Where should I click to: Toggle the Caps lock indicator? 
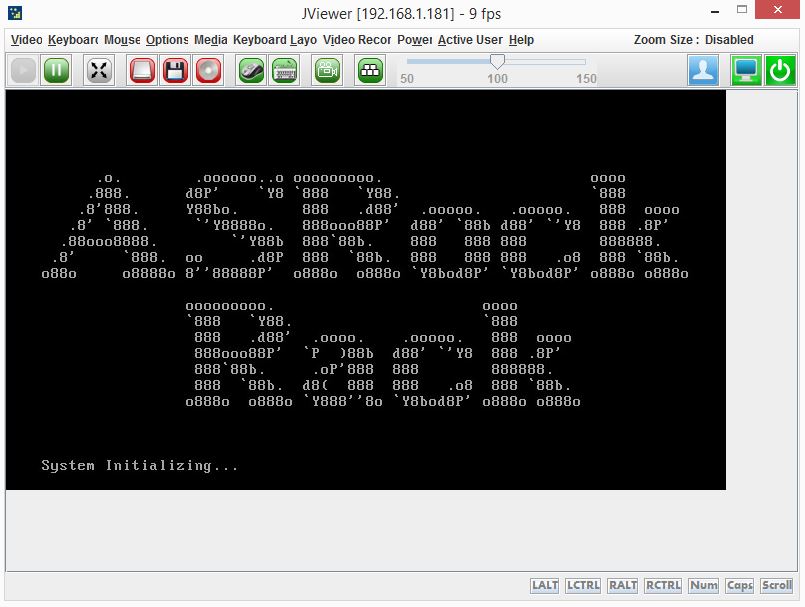740,586
